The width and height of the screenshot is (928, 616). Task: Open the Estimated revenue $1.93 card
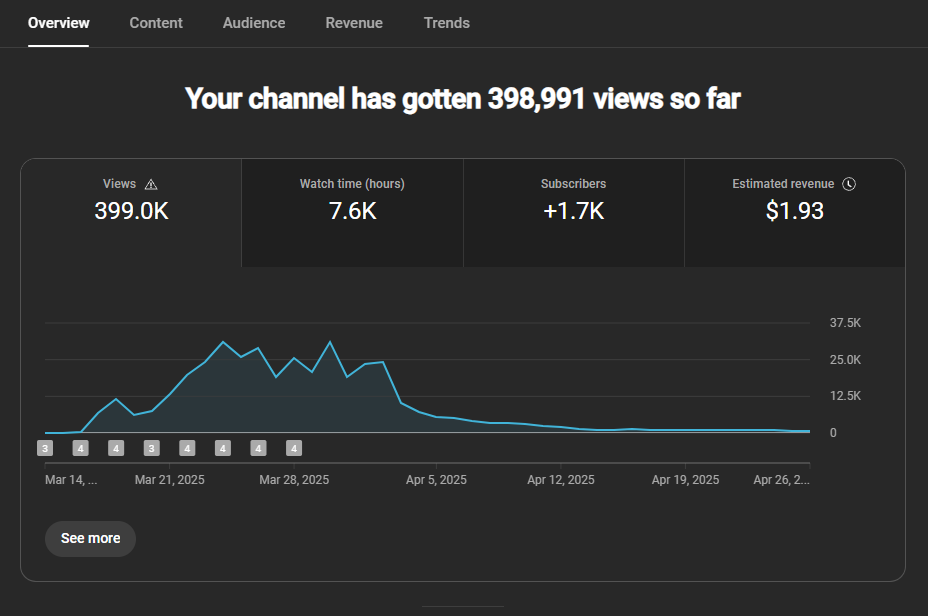795,213
